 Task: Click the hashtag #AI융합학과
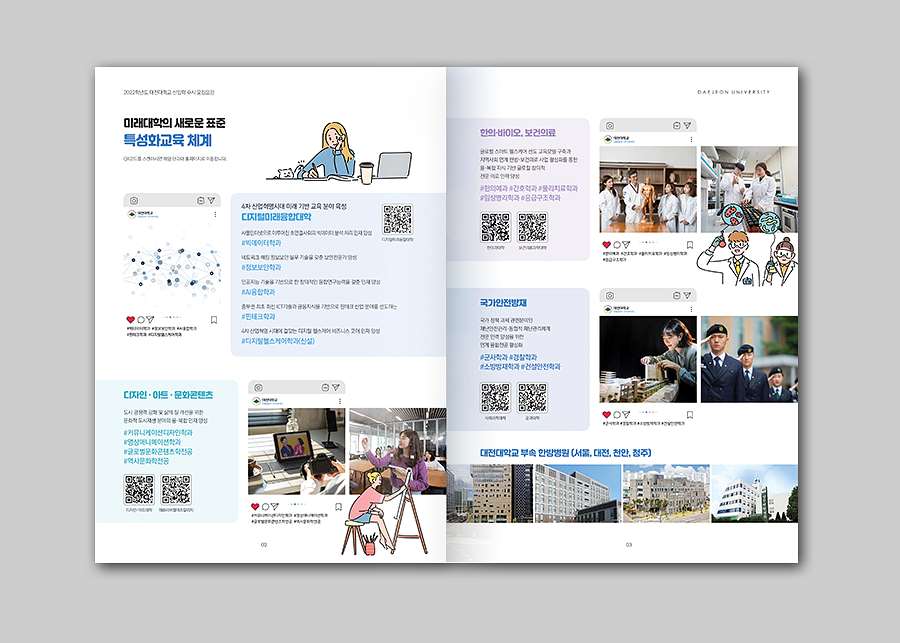[258, 292]
